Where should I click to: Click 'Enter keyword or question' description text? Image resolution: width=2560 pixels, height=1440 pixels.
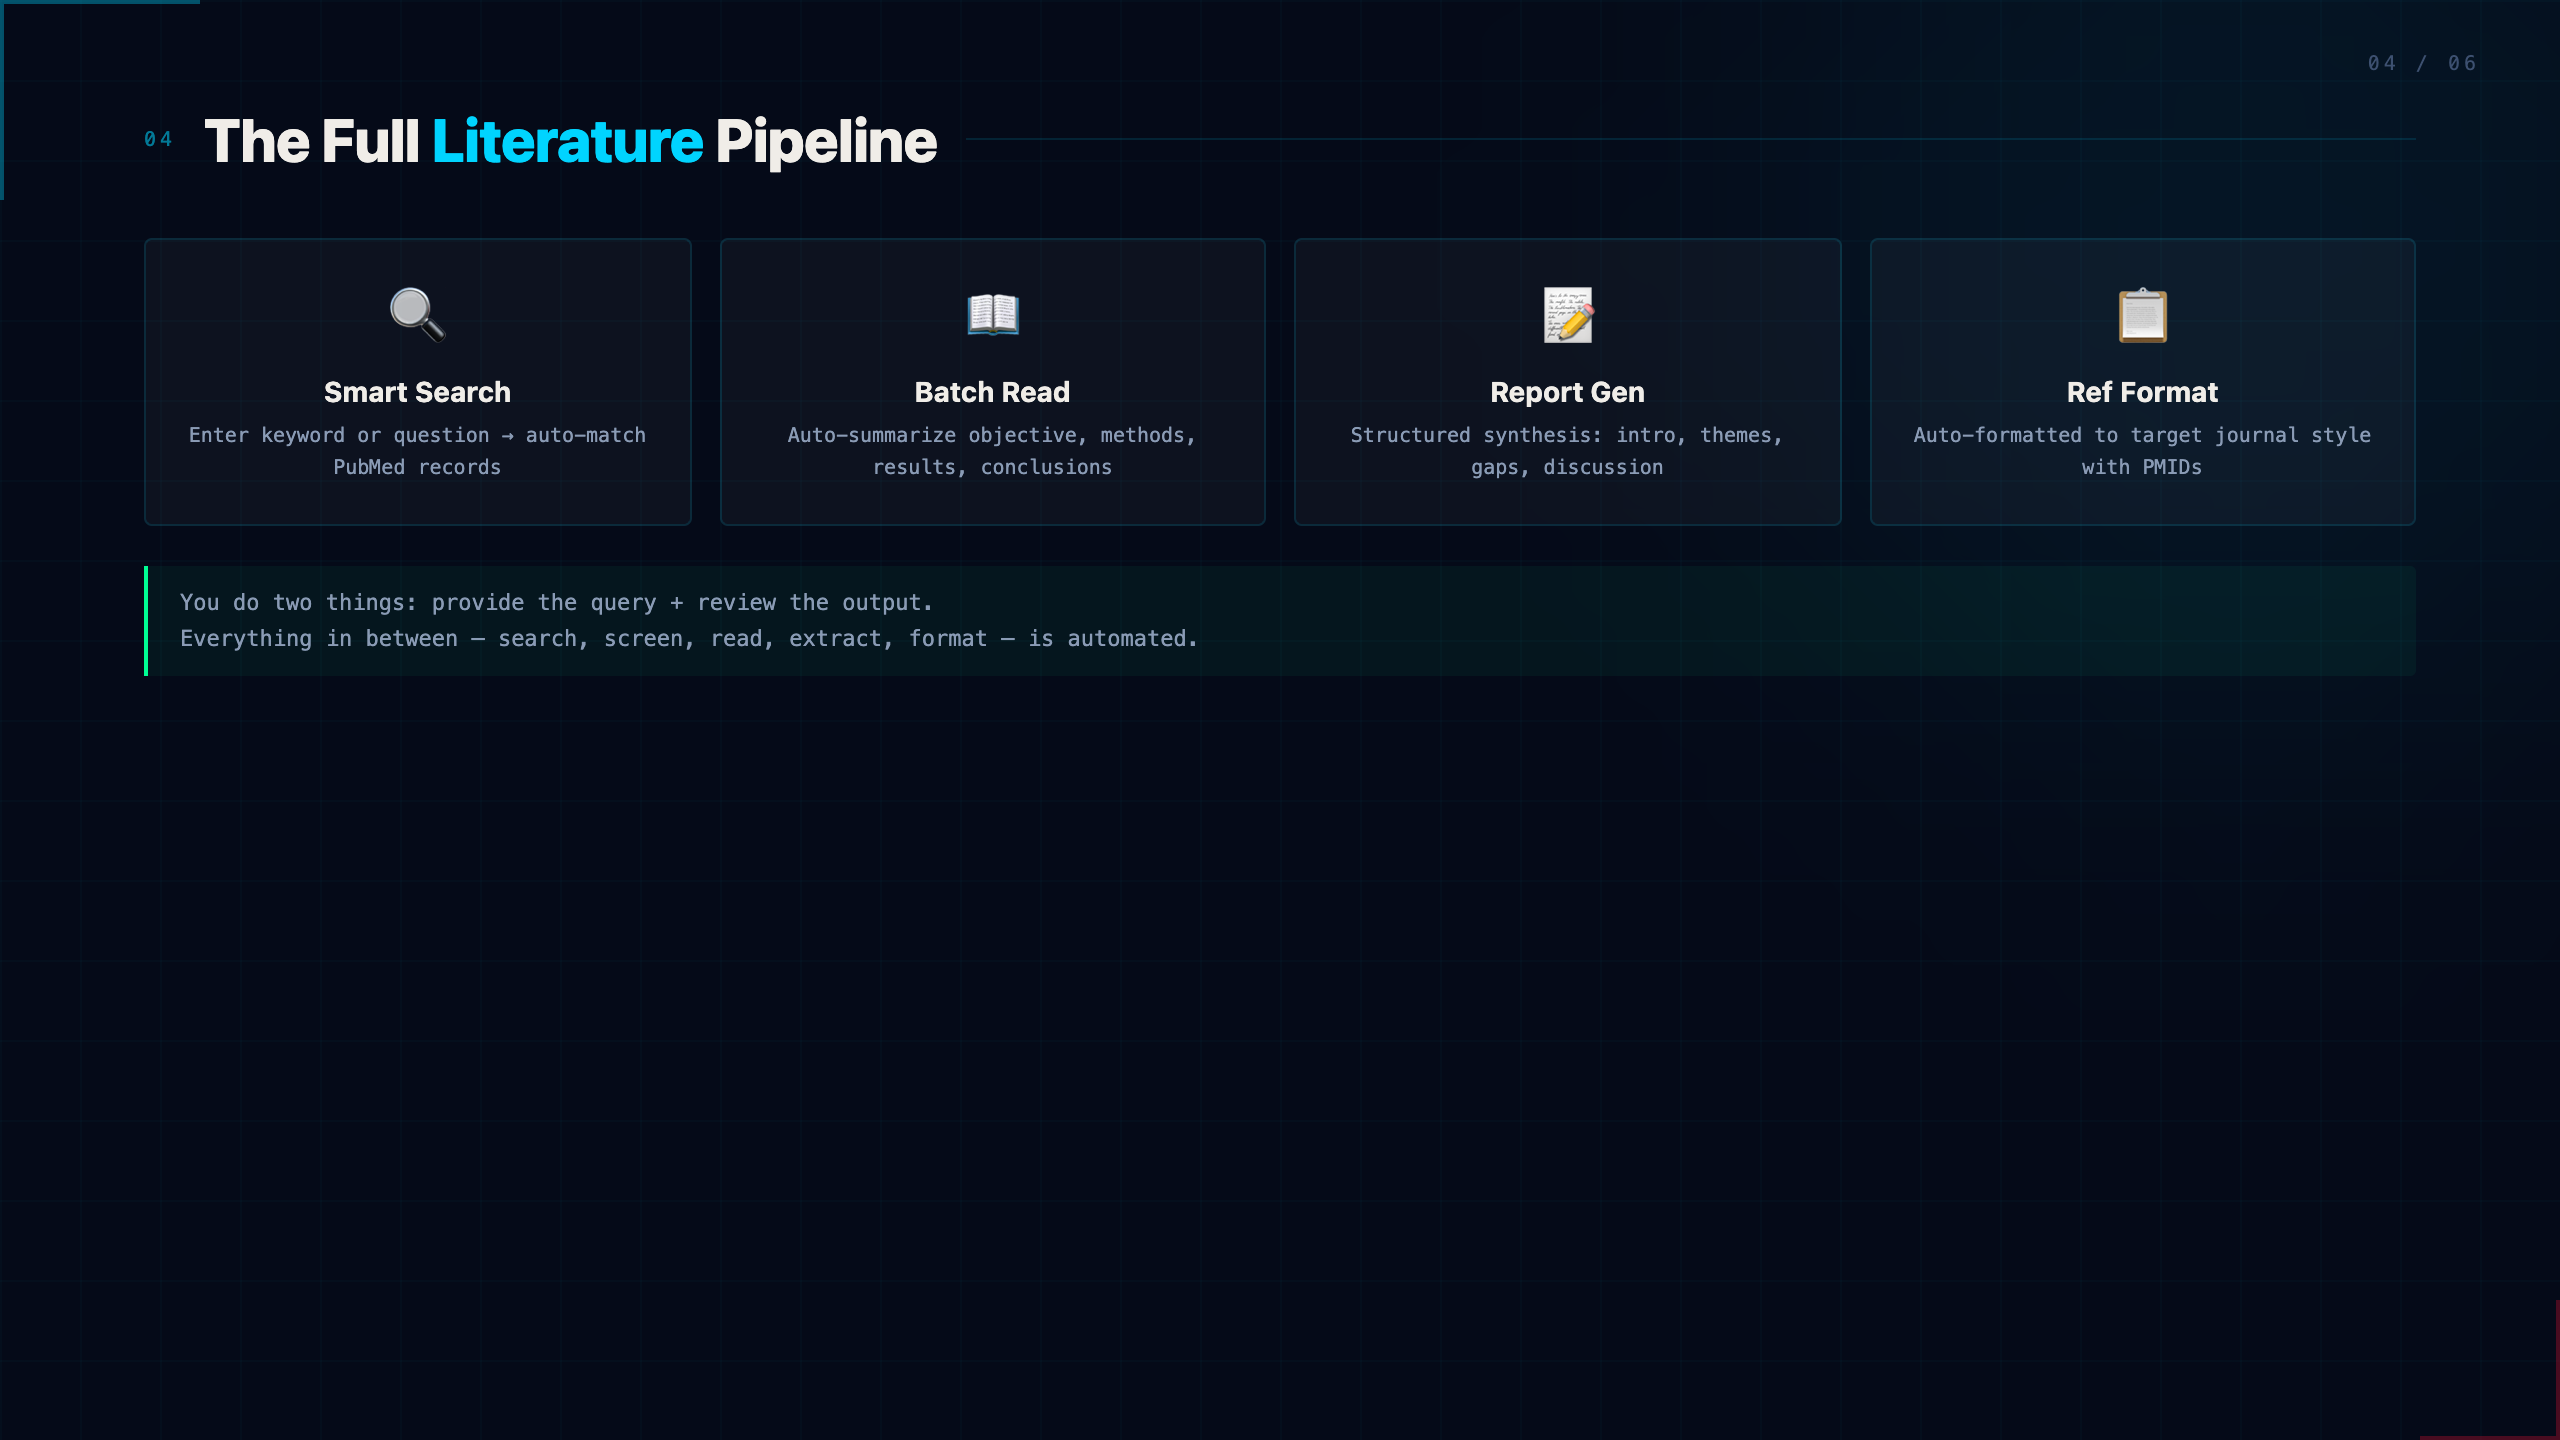[417, 451]
